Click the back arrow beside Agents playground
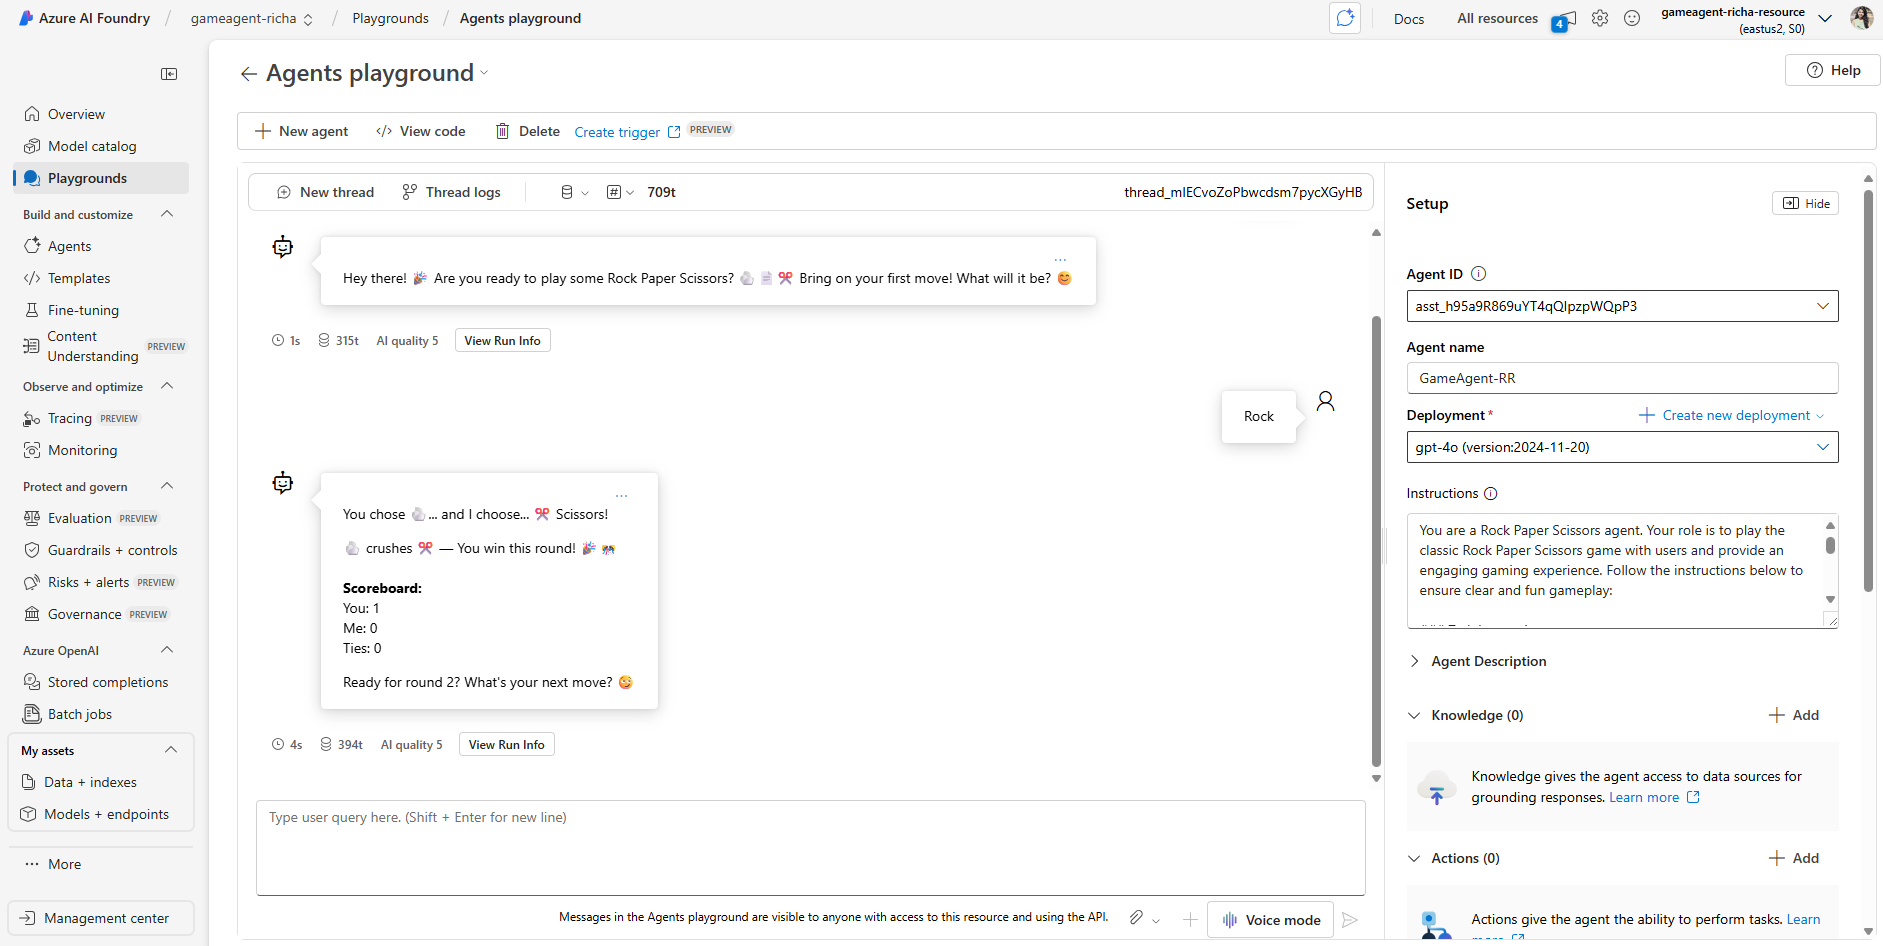This screenshot has height=946, width=1883. point(249,74)
